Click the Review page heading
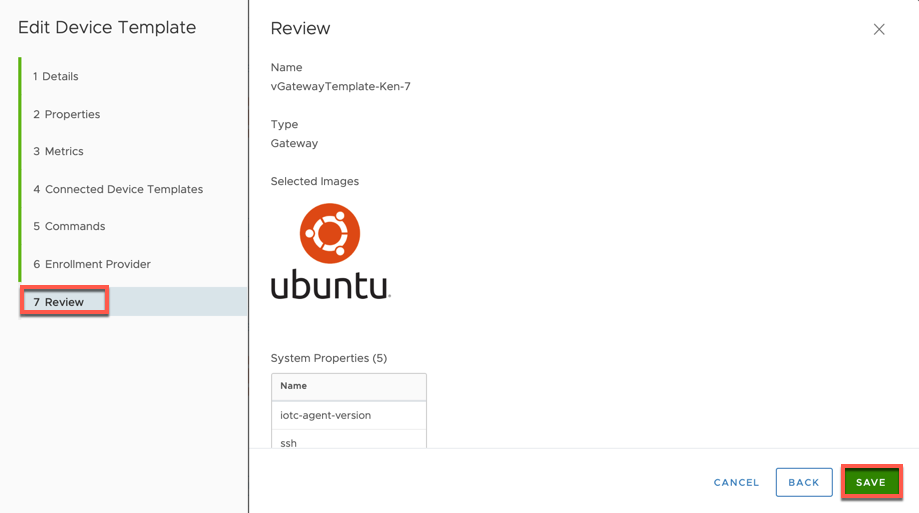919x513 pixels. point(300,29)
